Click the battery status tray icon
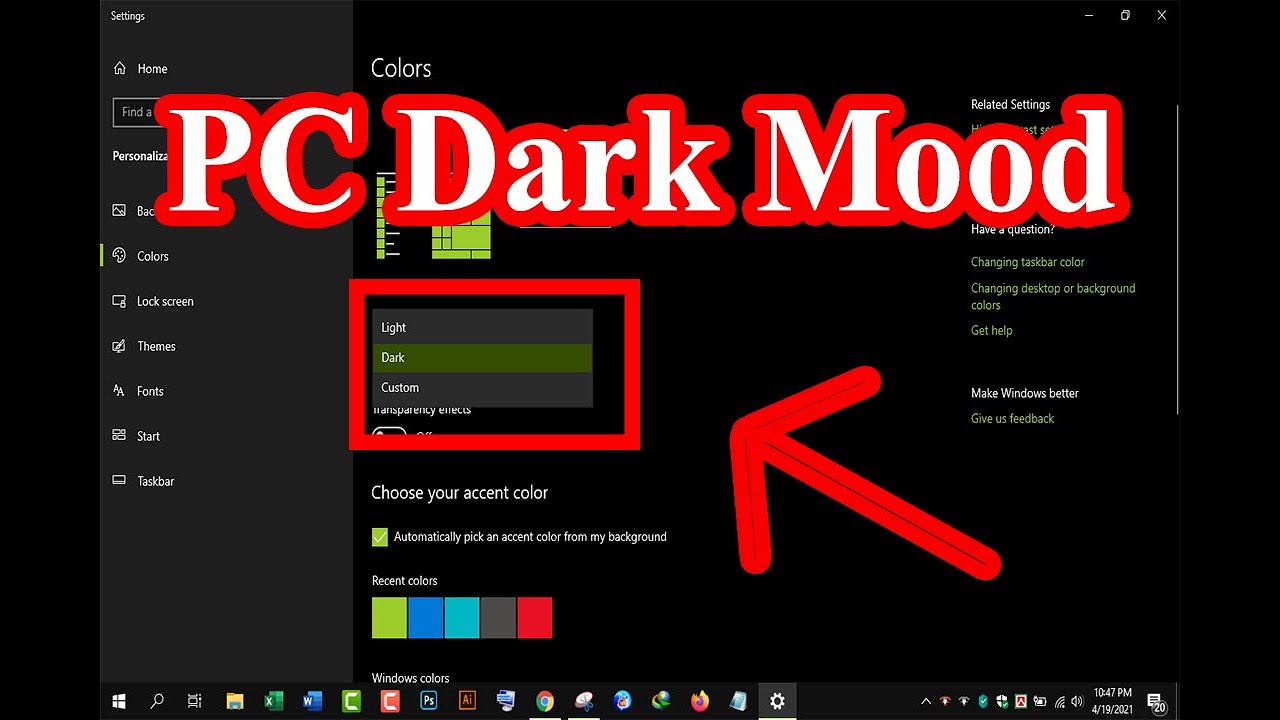 coord(1040,701)
